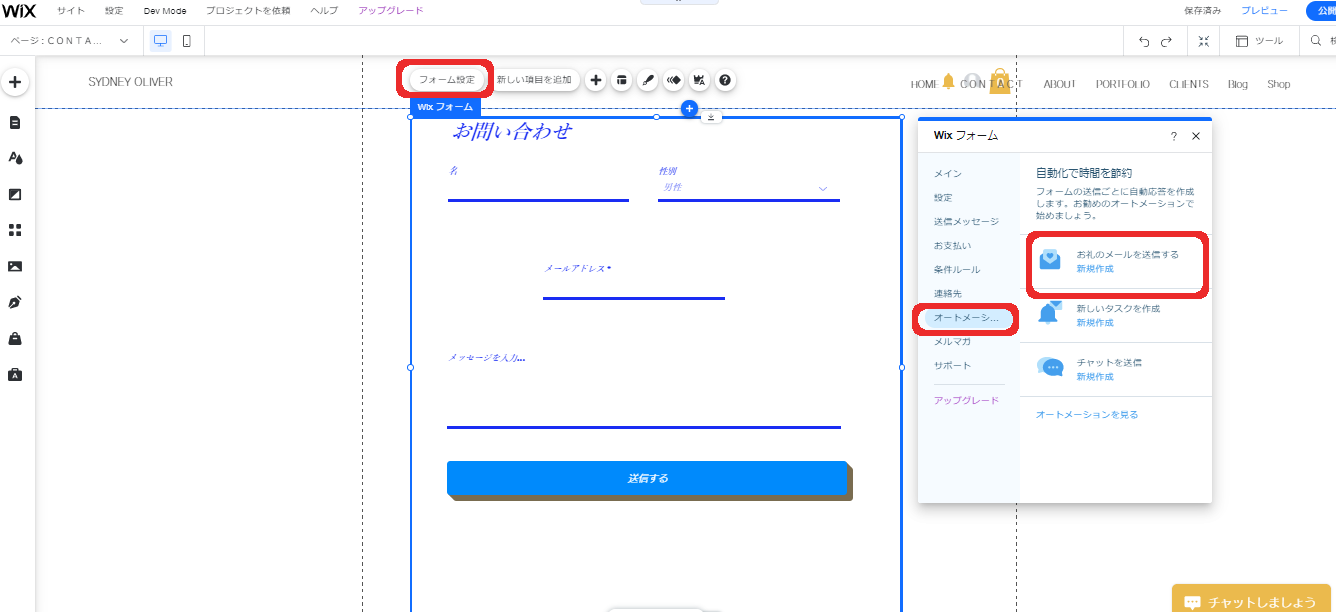The width and height of the screenshot is (1336, 612).
Task: Open the Dev Mode menu
Action: [165, 10]
